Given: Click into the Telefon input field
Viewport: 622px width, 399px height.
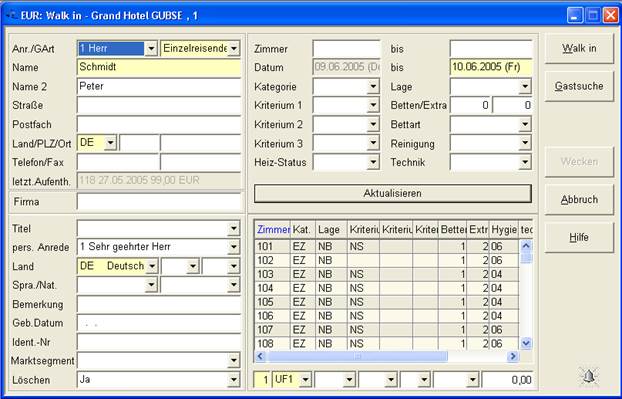Looking at the screenshot, I should 118,162.
